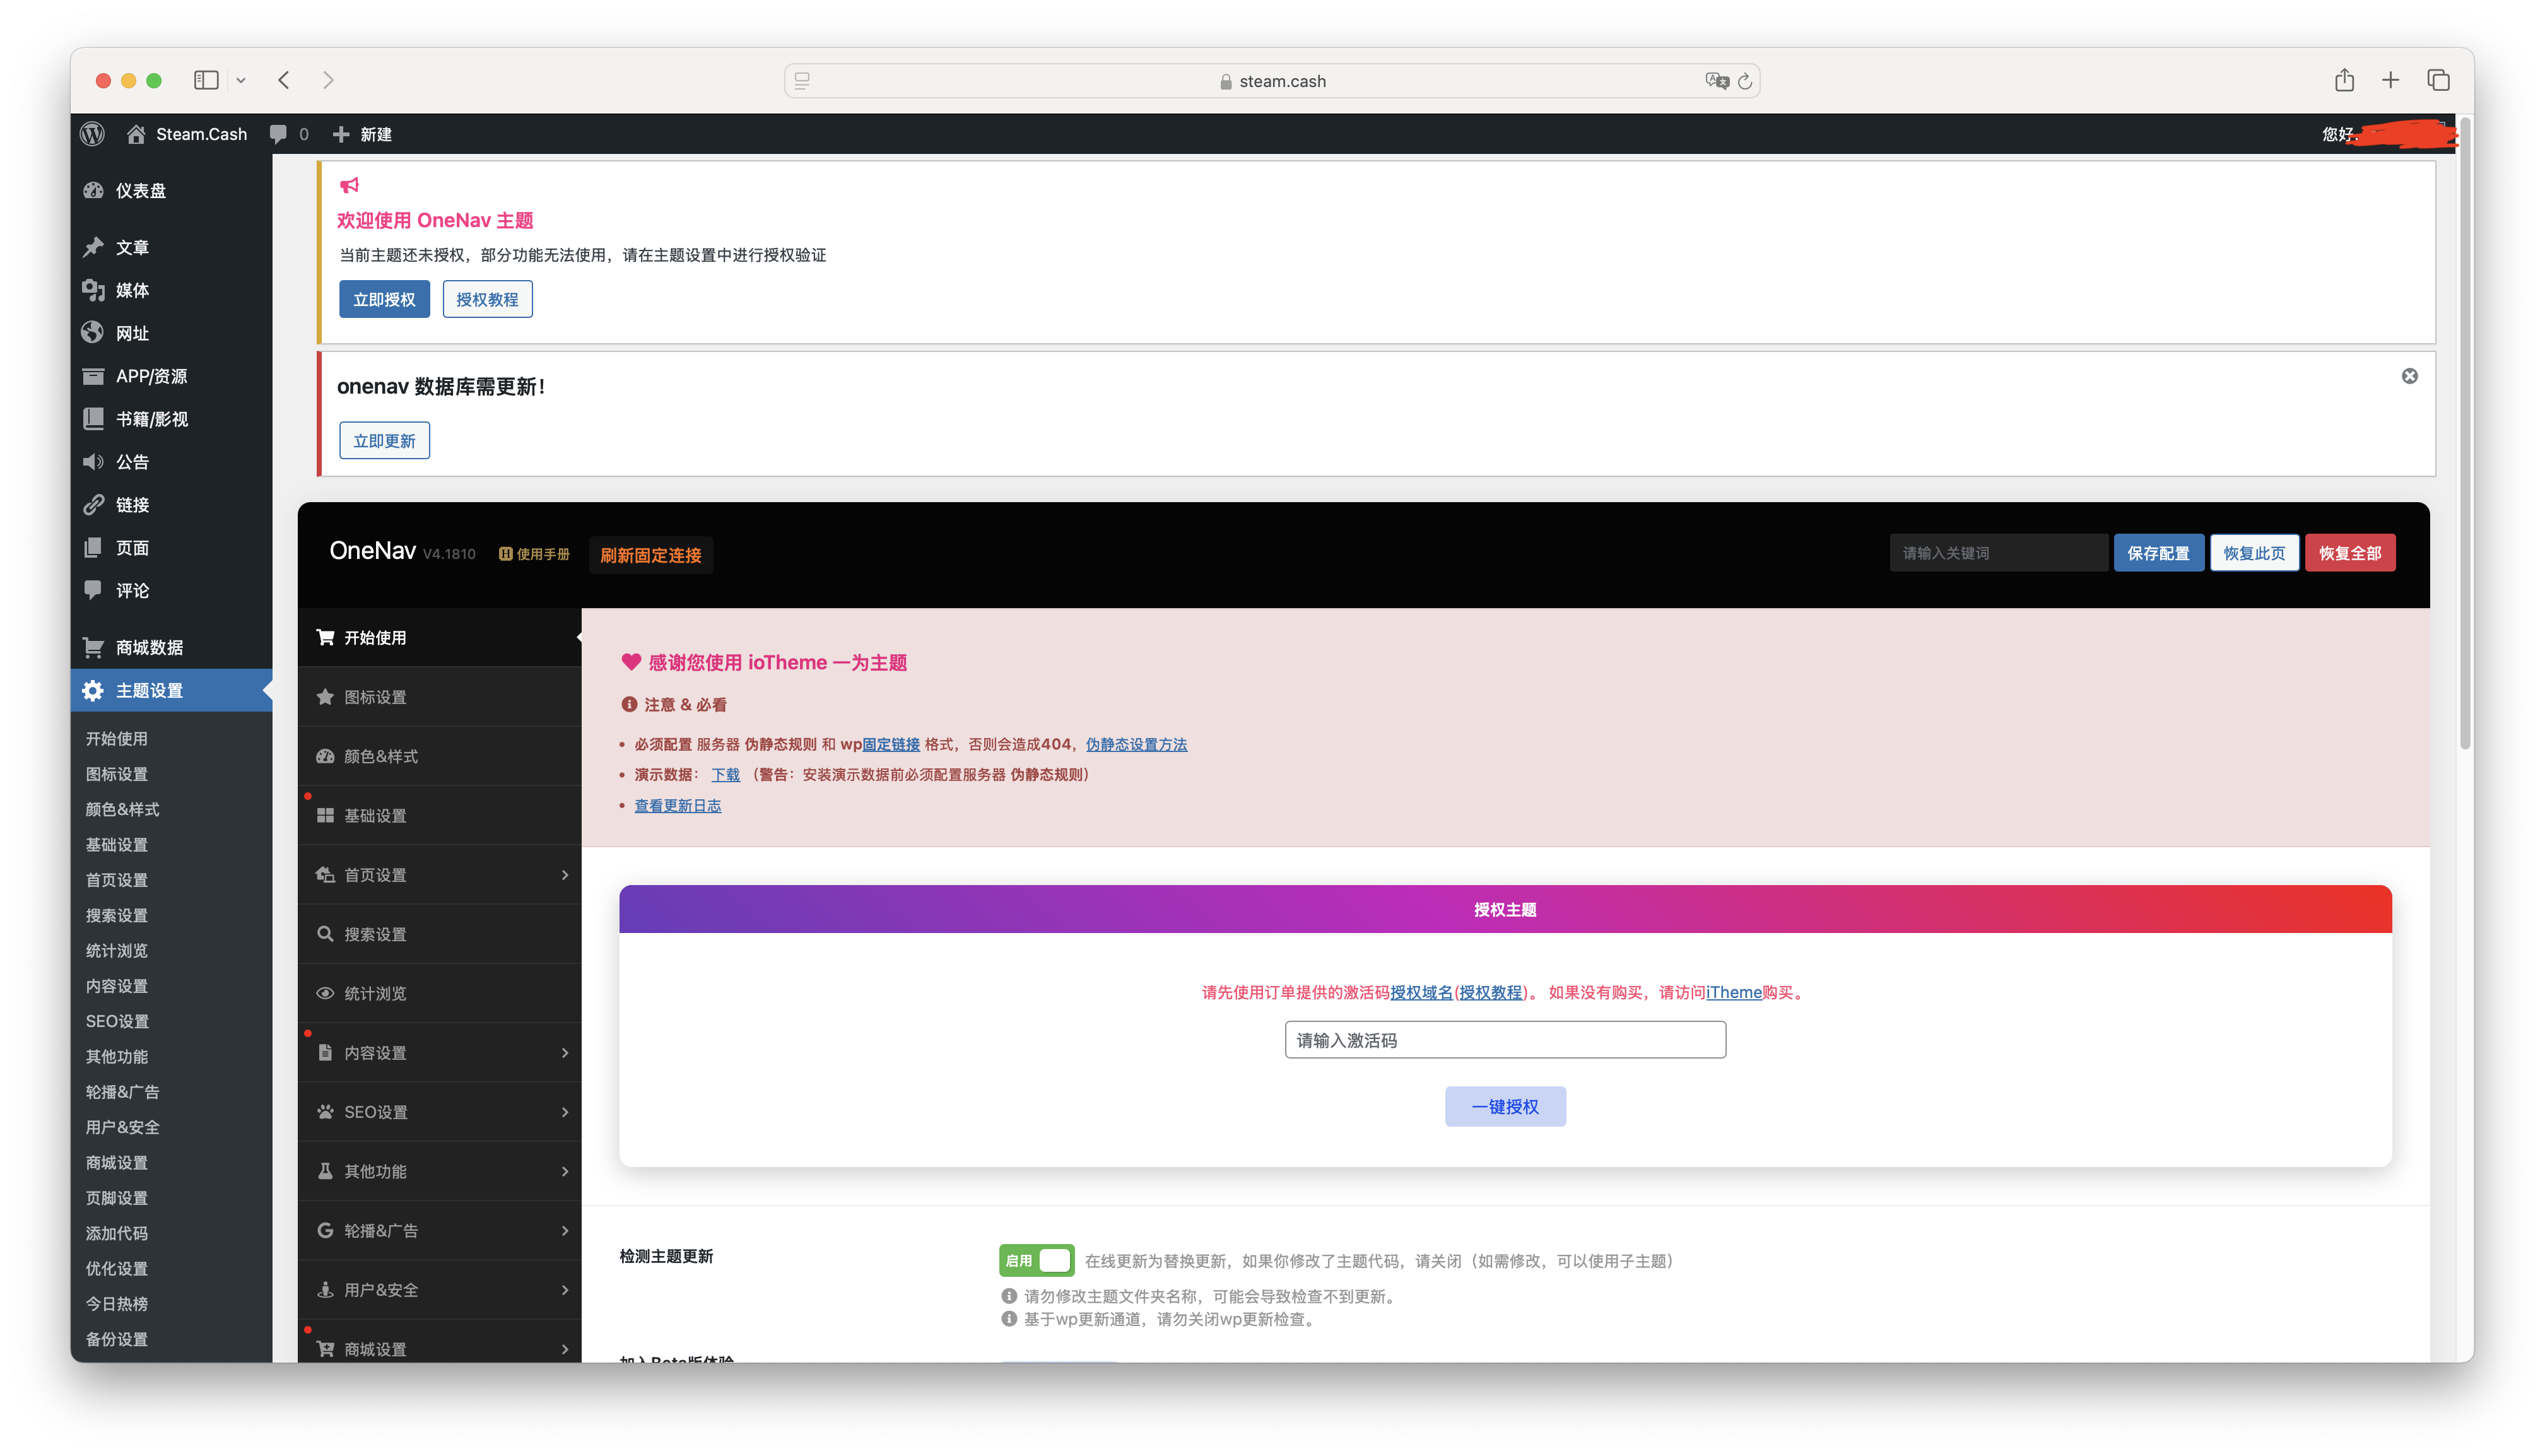Click Safari address bar steam.cash

(1272, 81)
